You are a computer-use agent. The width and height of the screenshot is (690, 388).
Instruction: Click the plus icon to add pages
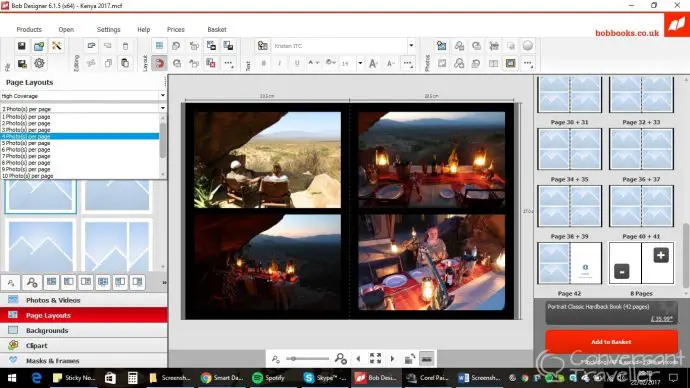click(x=661, y=255)
